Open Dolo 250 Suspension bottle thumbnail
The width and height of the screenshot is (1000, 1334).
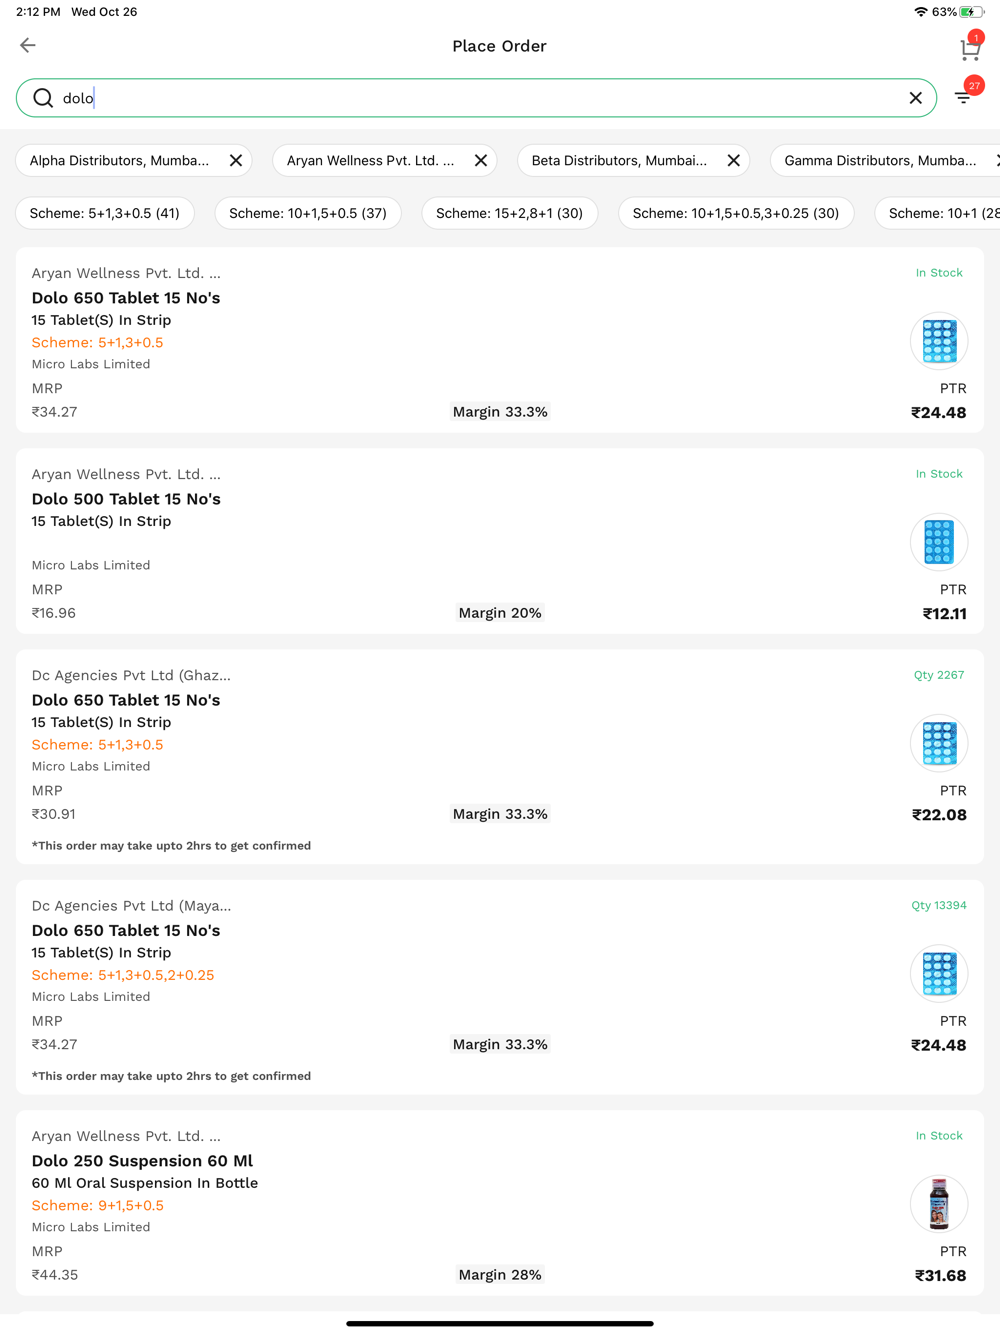click(x=939, y=1204)
